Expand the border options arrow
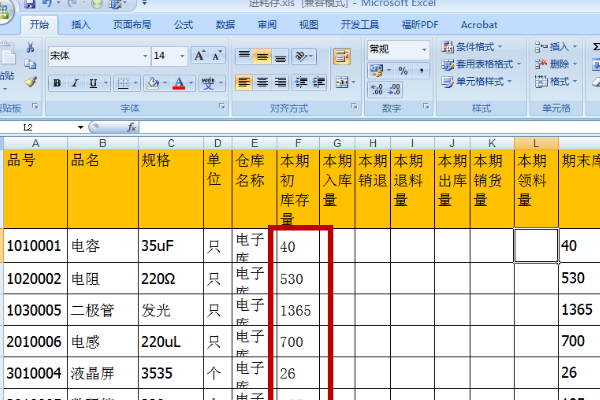 [x=136, y=83]
